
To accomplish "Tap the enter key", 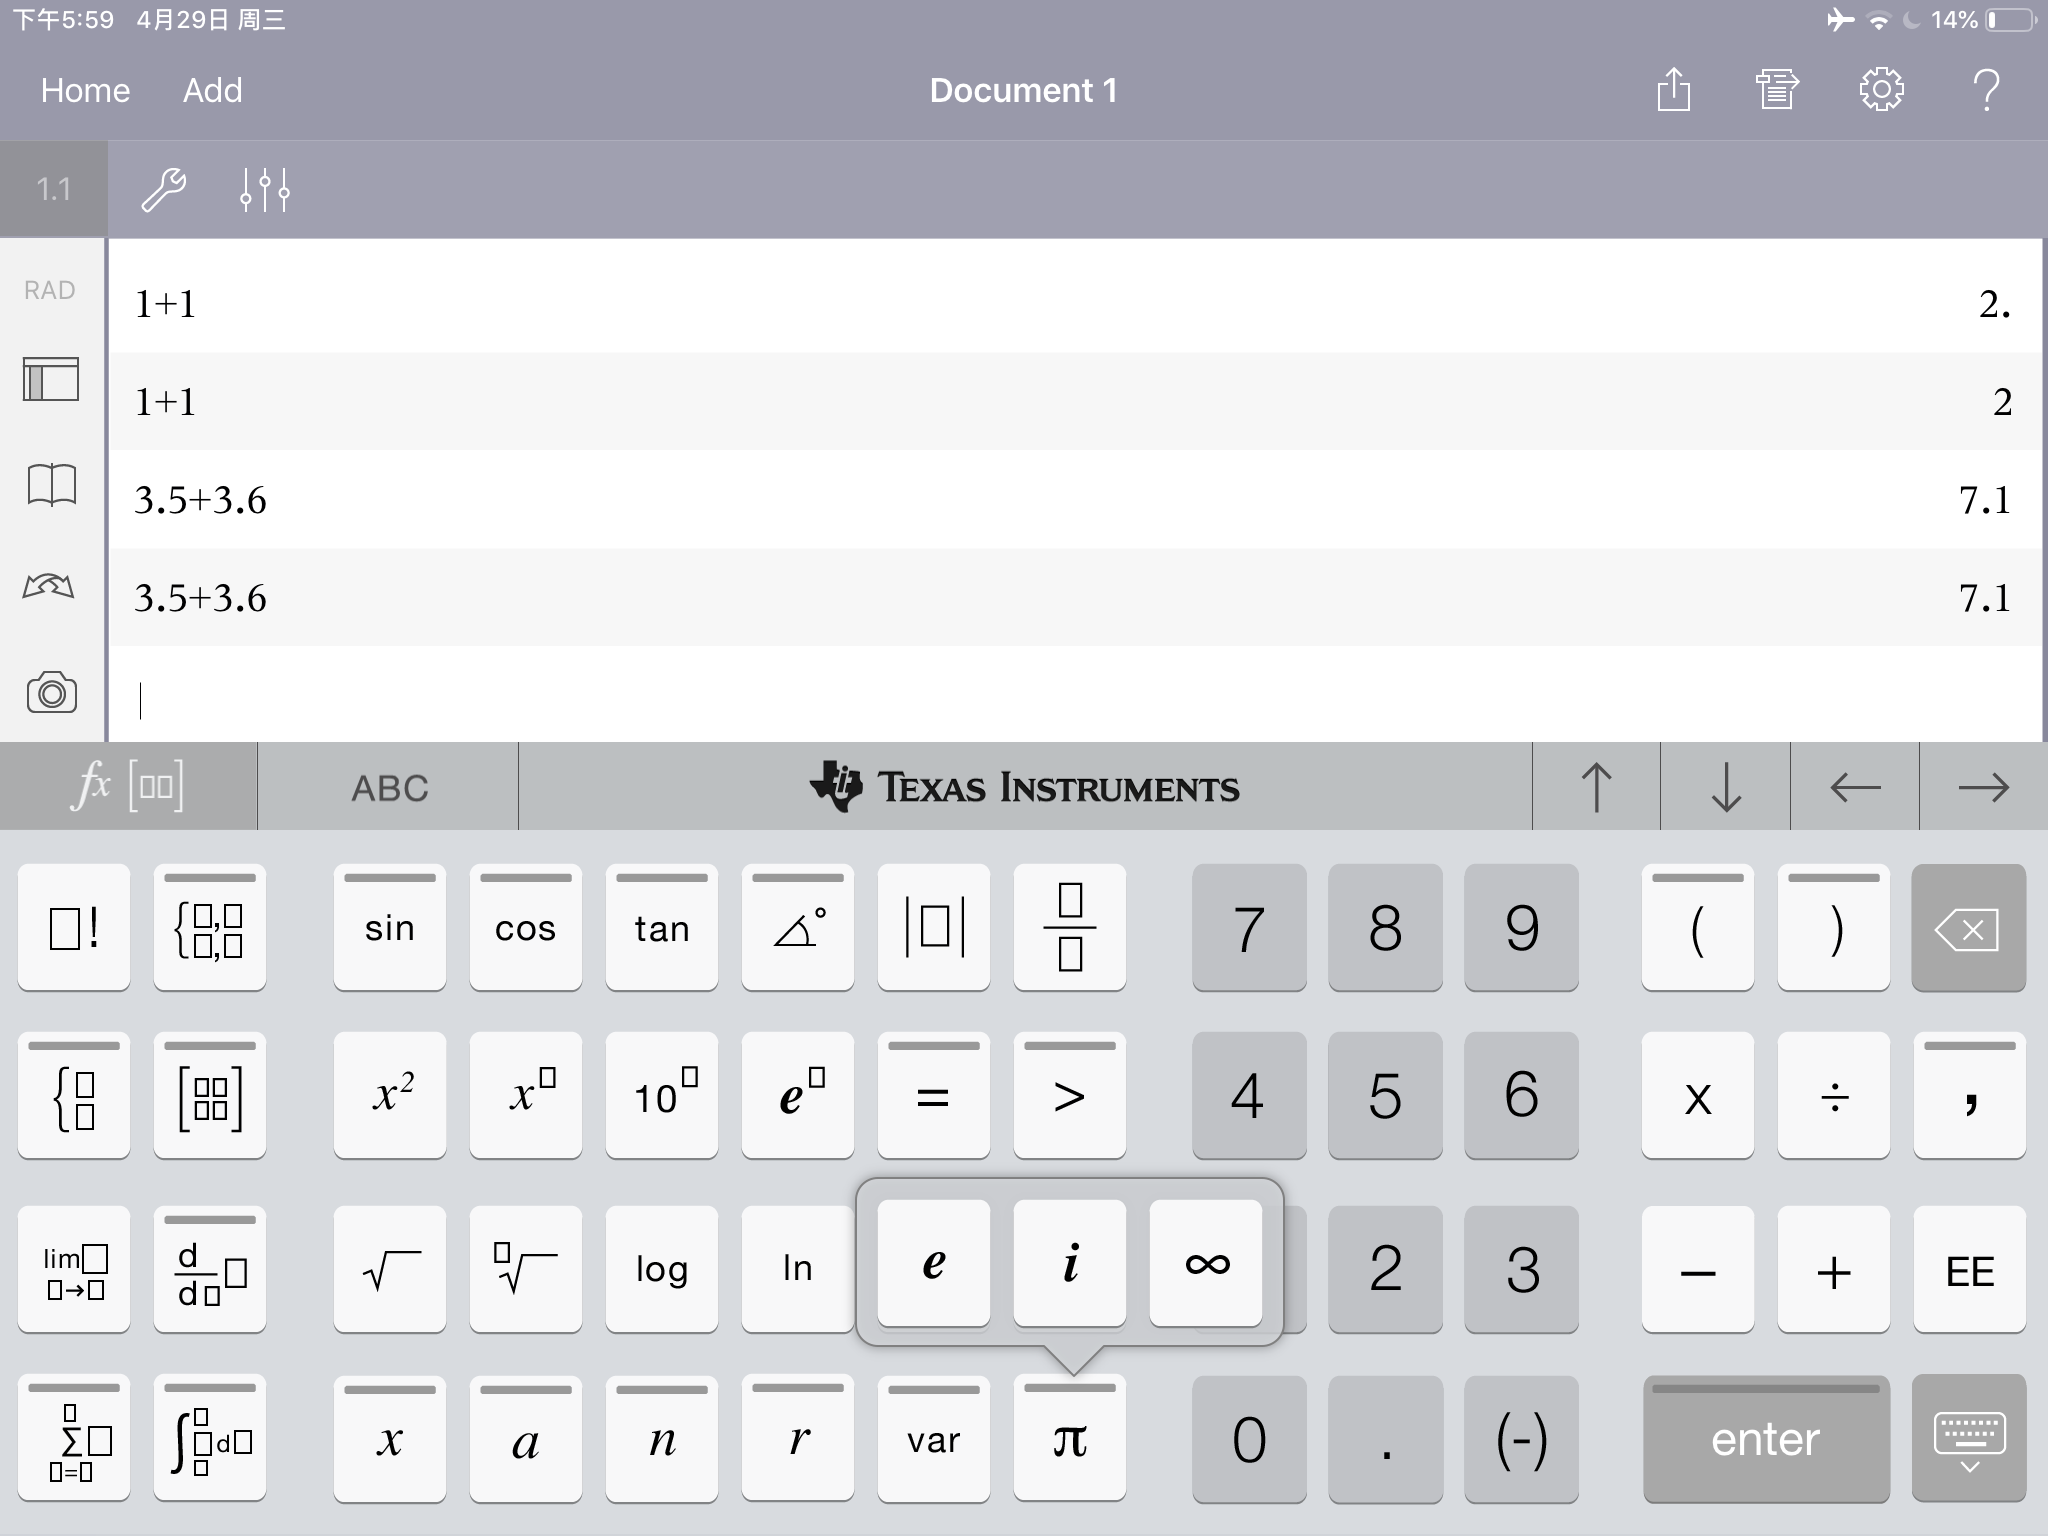I will (x=1766, y=1439).
